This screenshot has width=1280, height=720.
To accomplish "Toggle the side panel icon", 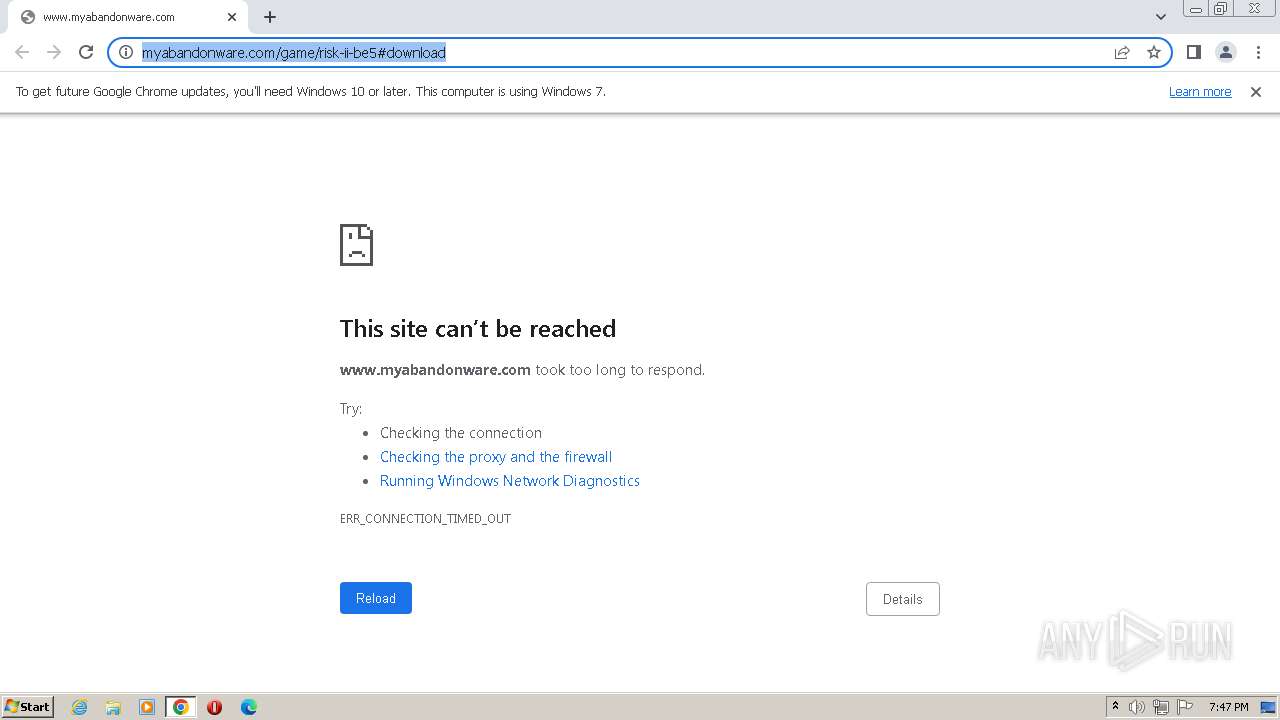I will 1193,52.
